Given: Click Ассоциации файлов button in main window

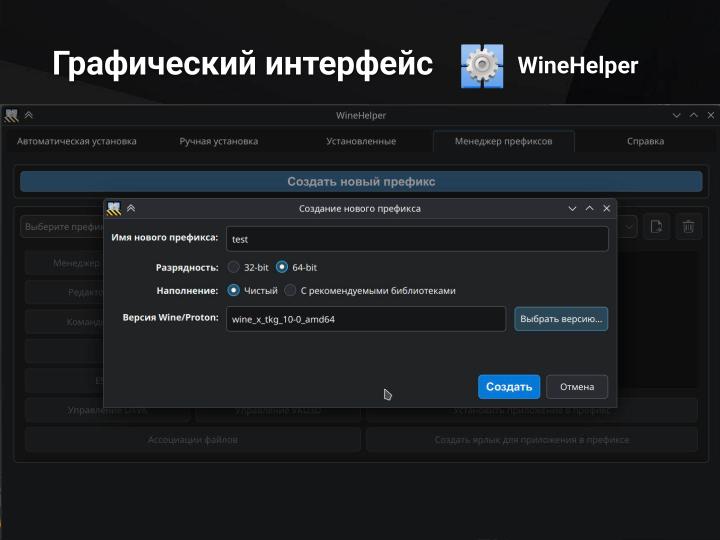Looking at the screenshot, I should (x=193, y=440).
